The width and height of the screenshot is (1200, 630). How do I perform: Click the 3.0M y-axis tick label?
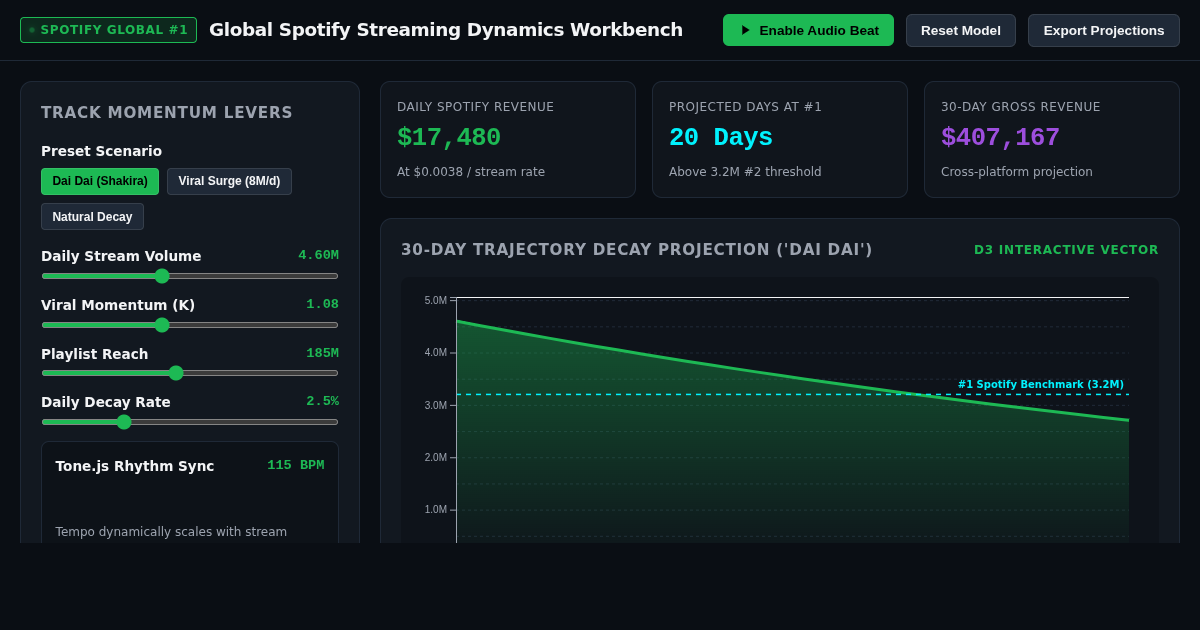[x=436, y=405]
